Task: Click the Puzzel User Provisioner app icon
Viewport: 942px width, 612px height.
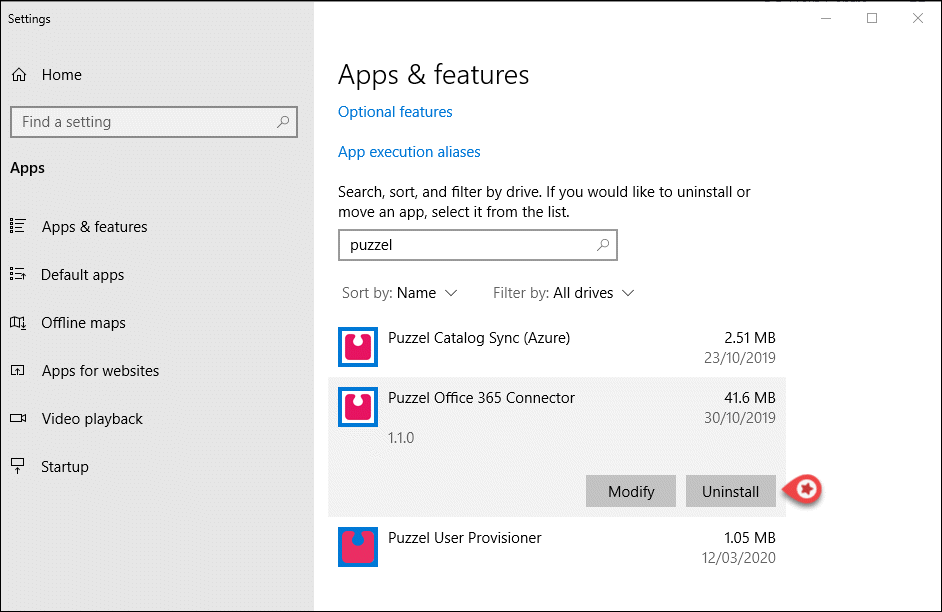Action: (x=358, y=547)
